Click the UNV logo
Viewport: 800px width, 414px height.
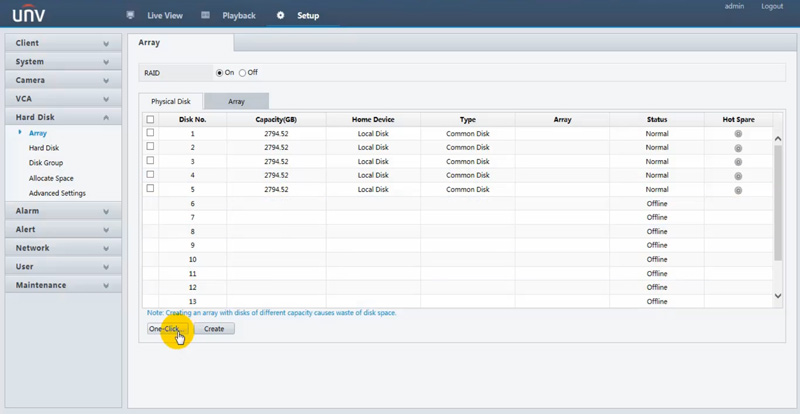click(29, 14)
